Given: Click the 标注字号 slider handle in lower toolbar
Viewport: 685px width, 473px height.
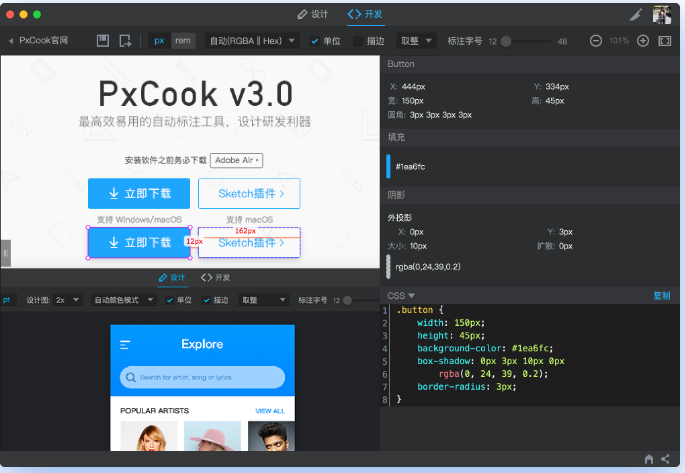Looking at the screenshot, I should coord(347,300).
